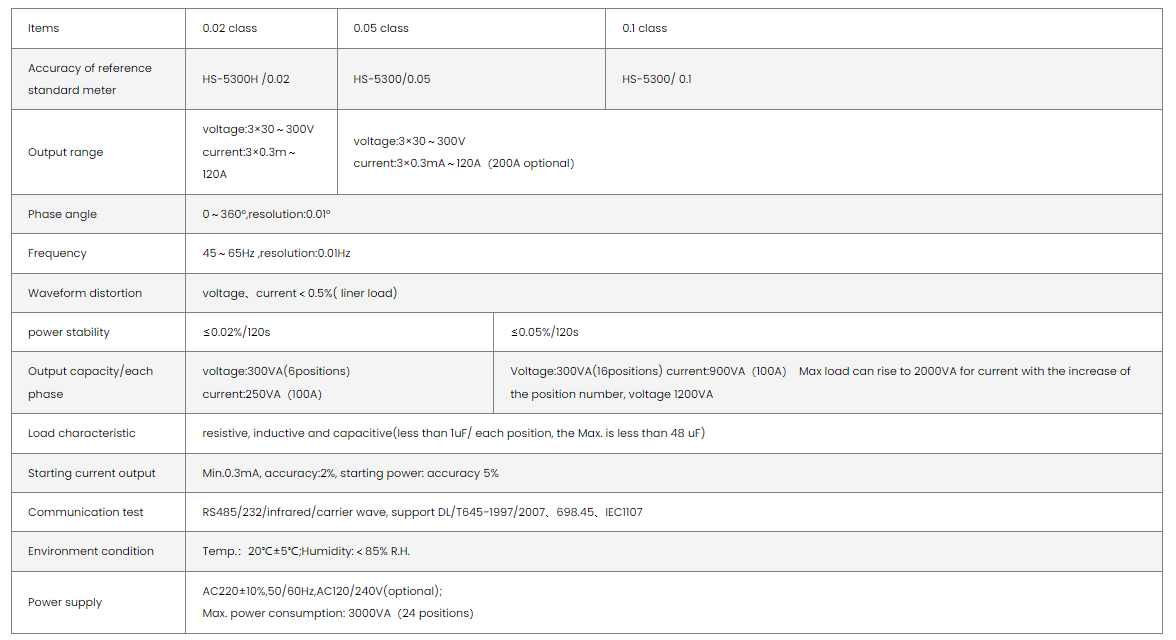Click the "Communication test" row label
Viewport: 1176px width, 640px height.
click(86, 512)
